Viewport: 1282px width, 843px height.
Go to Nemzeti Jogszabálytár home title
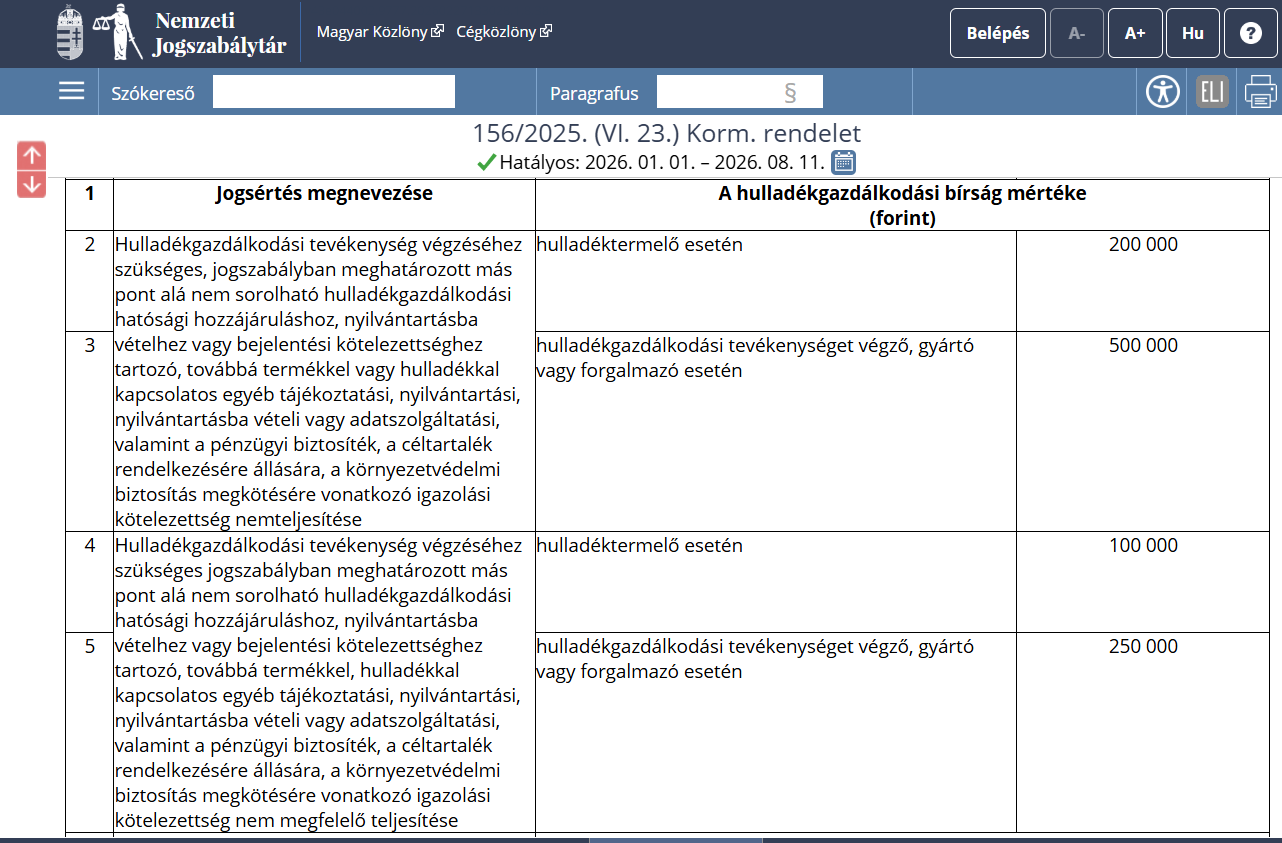tap(219, 33)
